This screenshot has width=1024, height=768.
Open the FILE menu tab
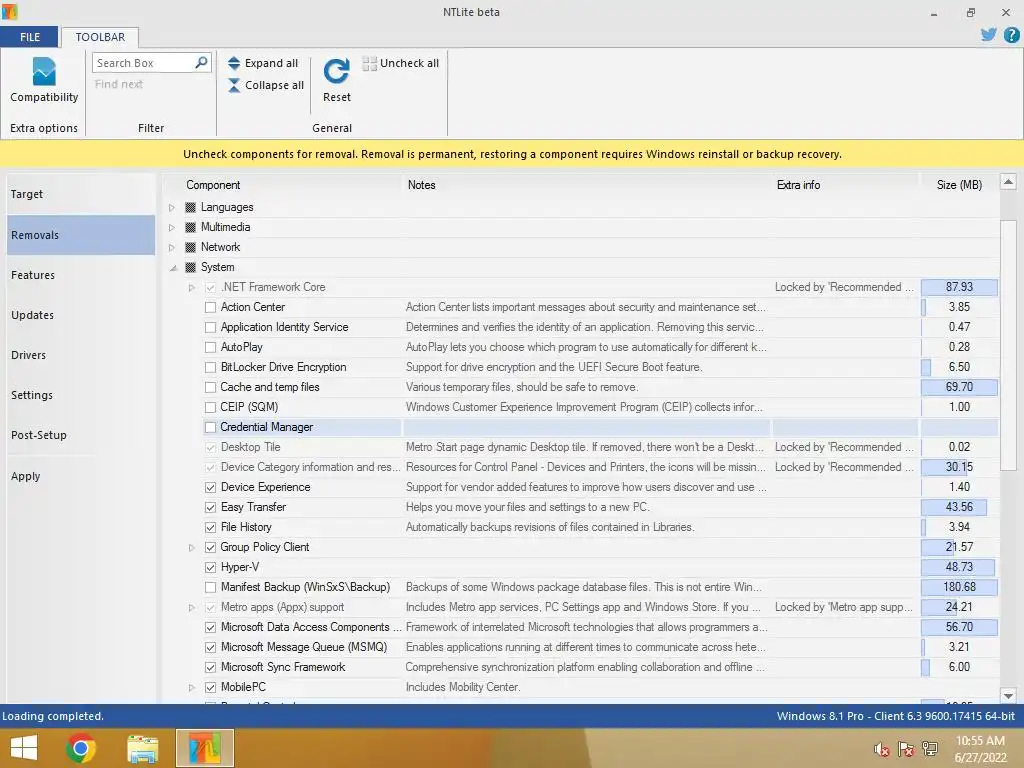click(29, 37)
